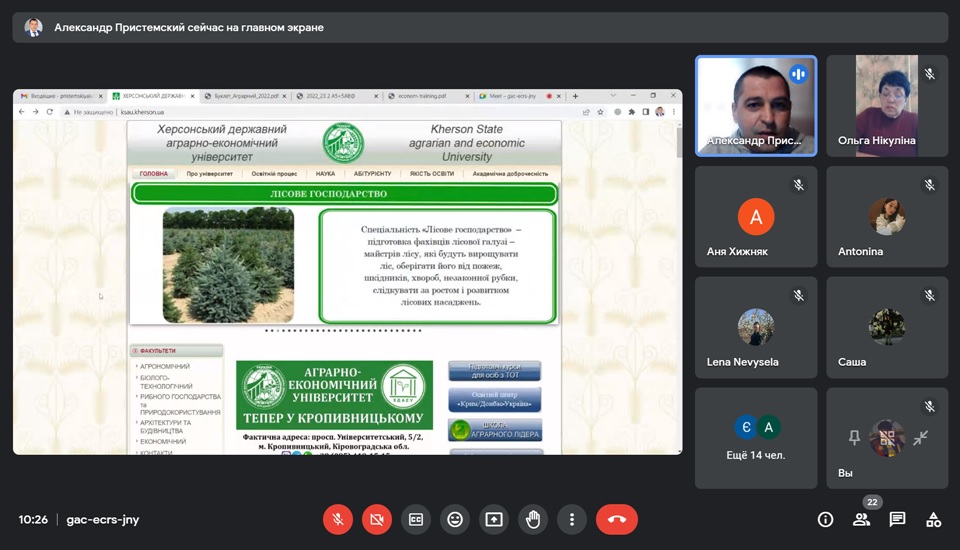This screenshot has height=550, width=960.
Task: Click the meeting code gac-ecrs-jny
Action: [103, 519]
